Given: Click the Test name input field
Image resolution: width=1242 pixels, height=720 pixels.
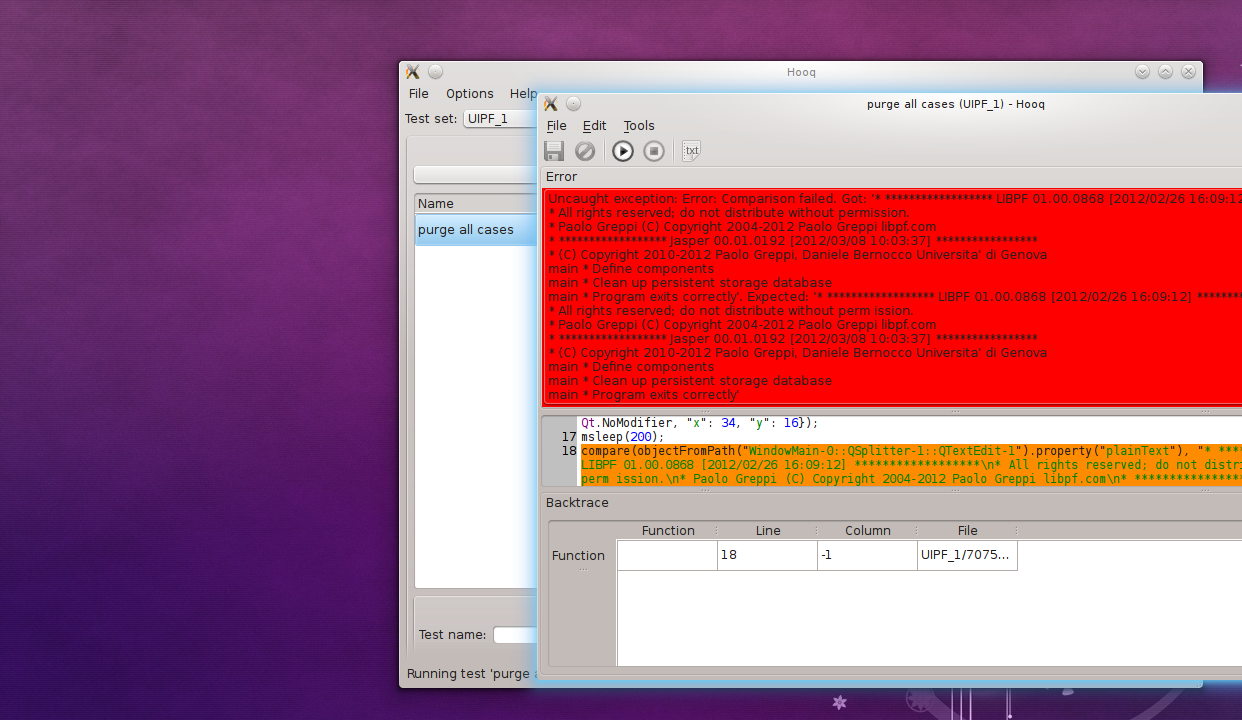Looking at the screenshot, I should pyautogui.click(x=515, y=635).
